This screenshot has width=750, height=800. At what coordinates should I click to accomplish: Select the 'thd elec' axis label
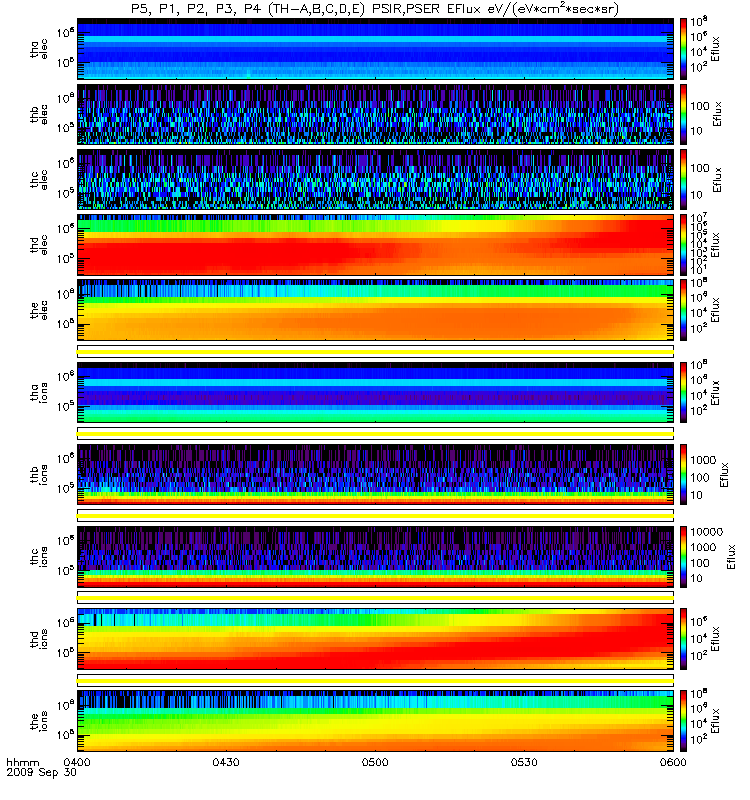point(39,245)
